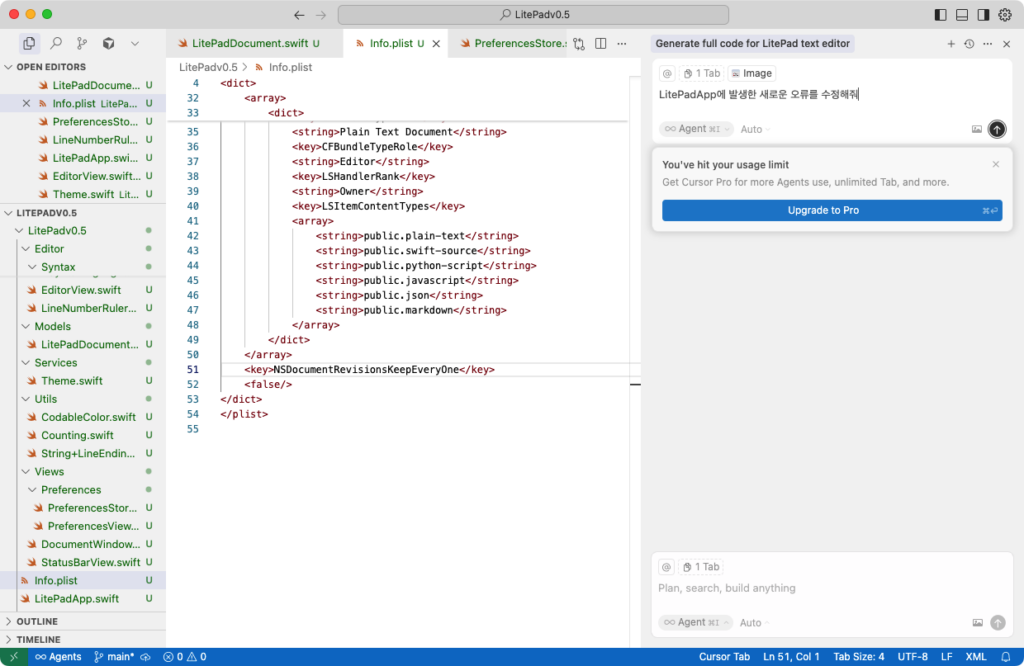Open the Agent mode dropdown in bottom prompt
Image resolution: width=1024 pixels, height=666 pixels.
point(696,622)
